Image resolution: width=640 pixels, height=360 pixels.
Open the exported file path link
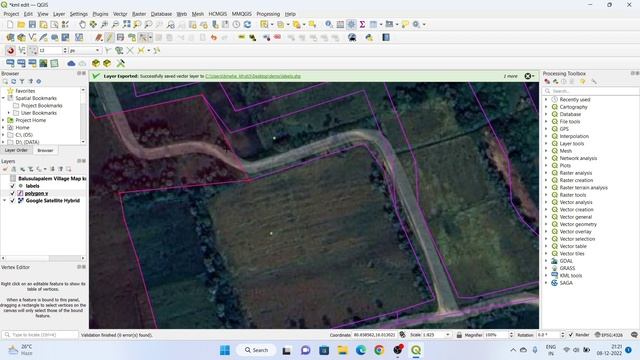253,76
